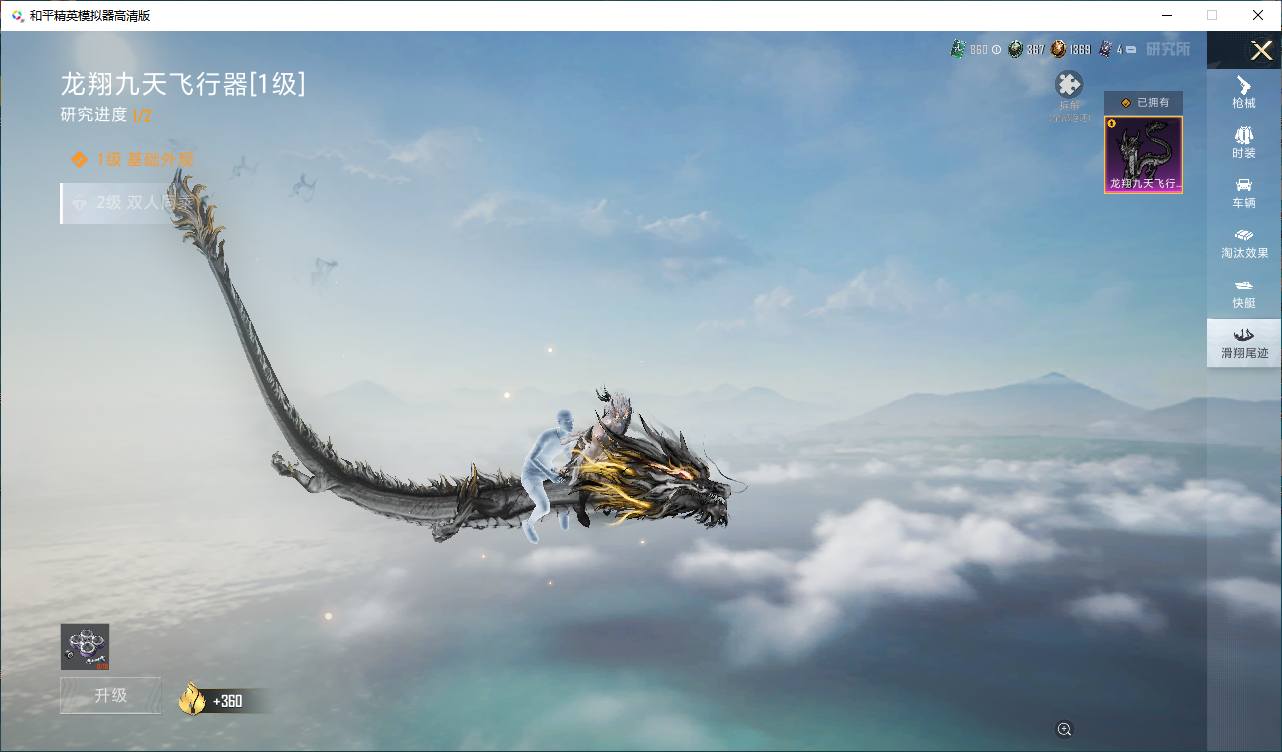1282x752 pixels.
Task: Click the emulator app icon in title bar
Action: pos(18,15)
